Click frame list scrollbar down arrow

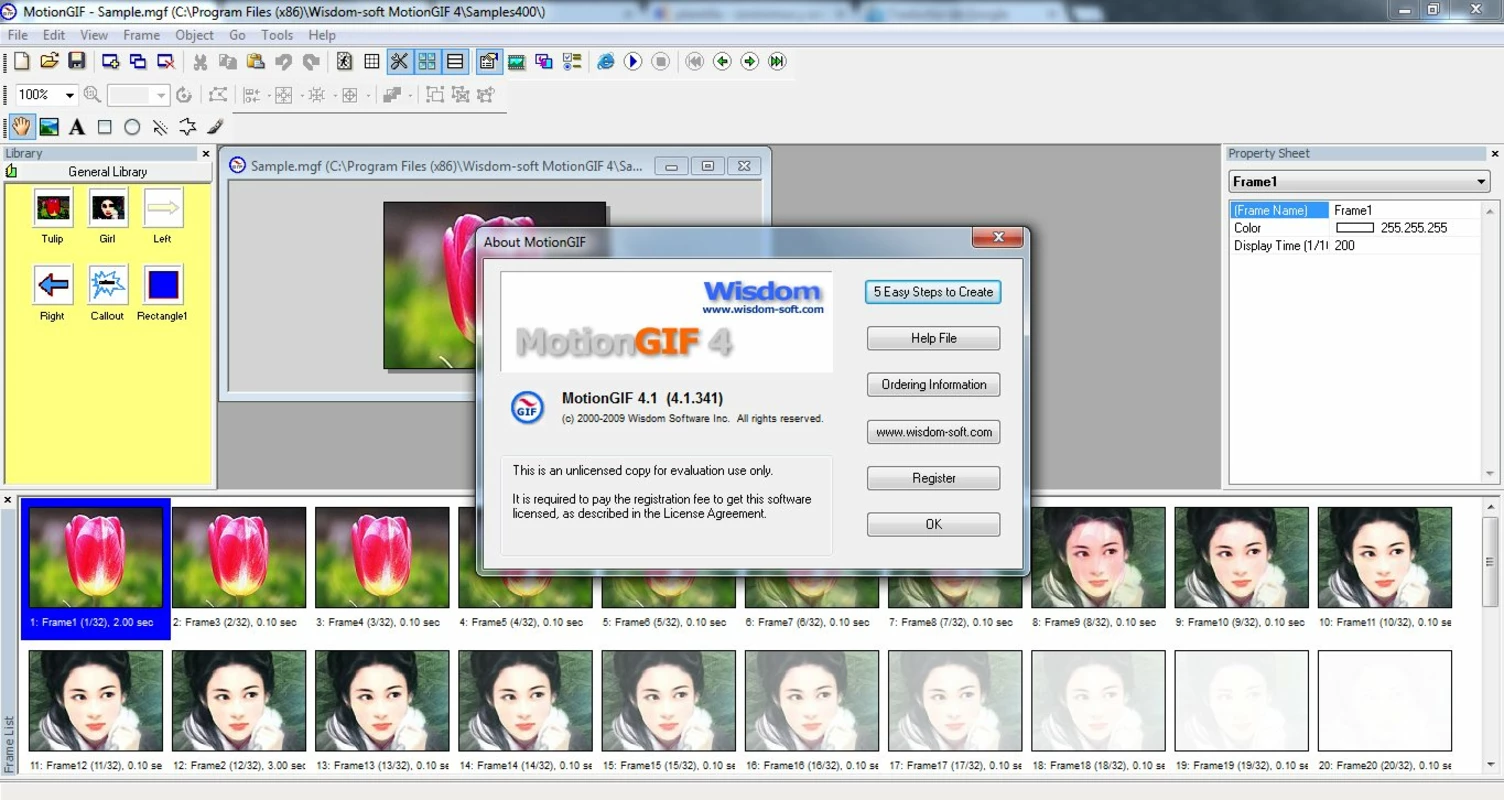pos(1492,764)
